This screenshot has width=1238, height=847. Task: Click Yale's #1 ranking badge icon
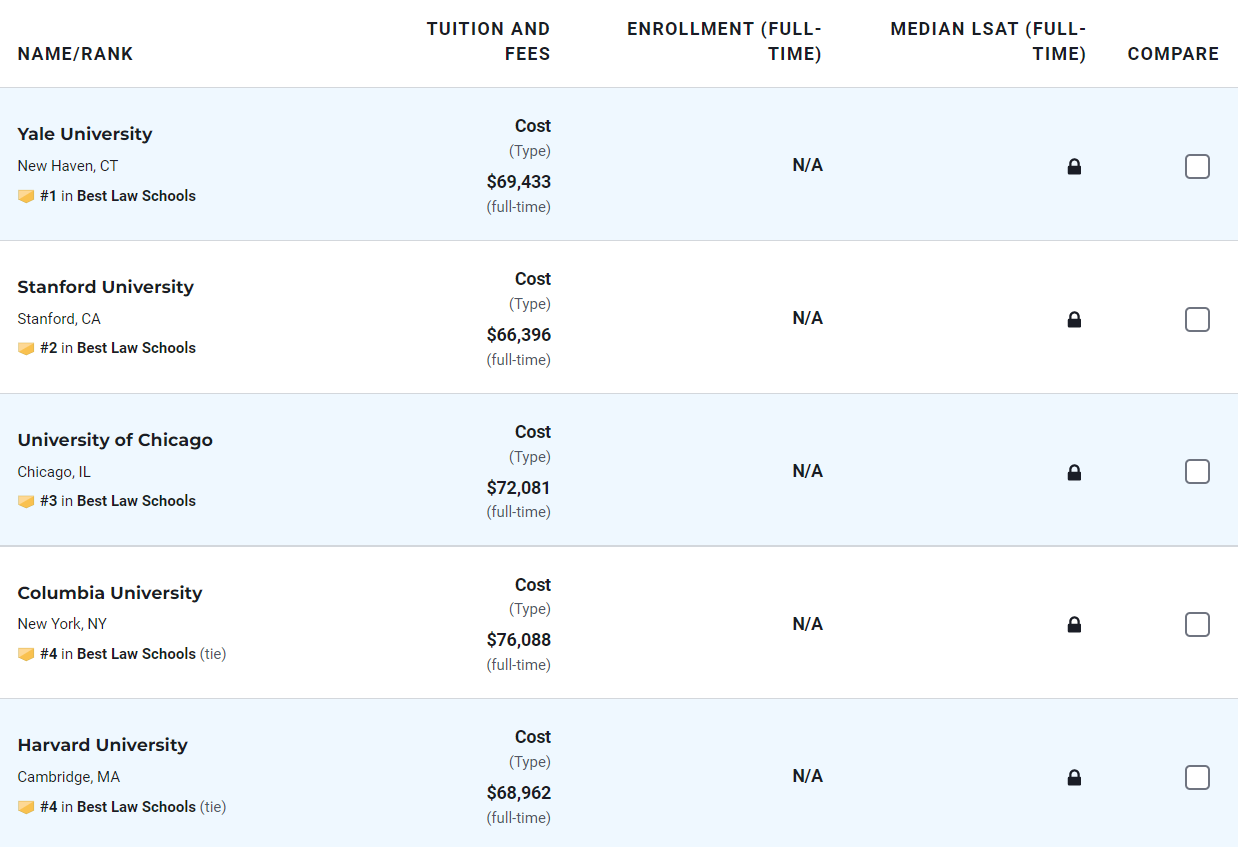pyautogui.click(x=26, y=197)
